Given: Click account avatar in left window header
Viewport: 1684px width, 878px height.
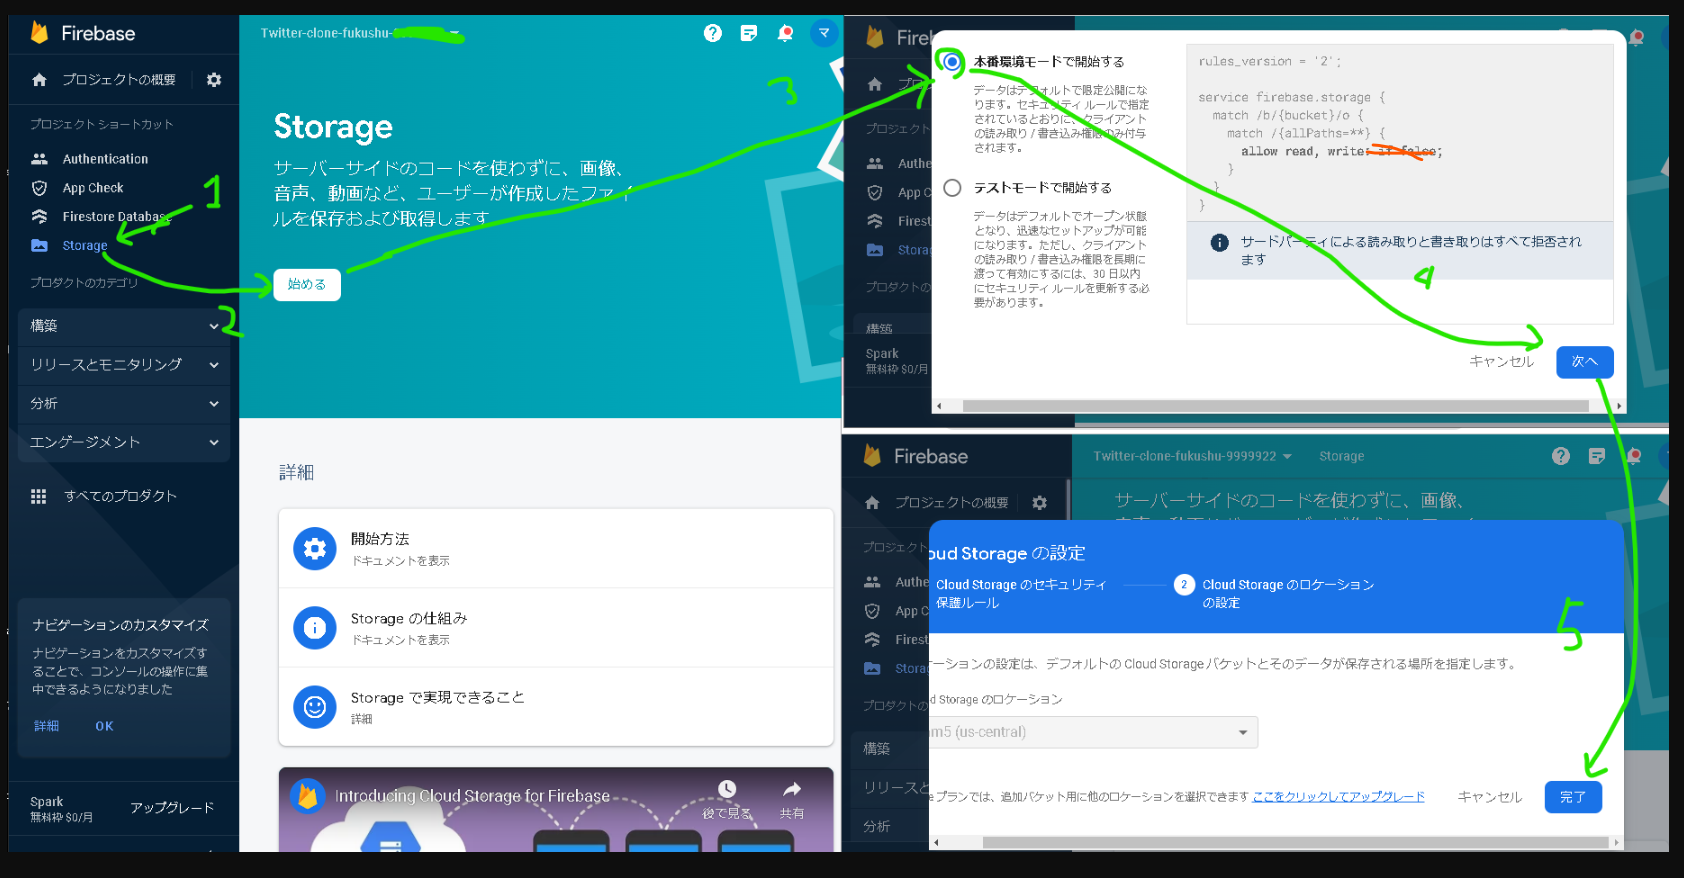Looking at the screenshot, I should coord(824,33).
